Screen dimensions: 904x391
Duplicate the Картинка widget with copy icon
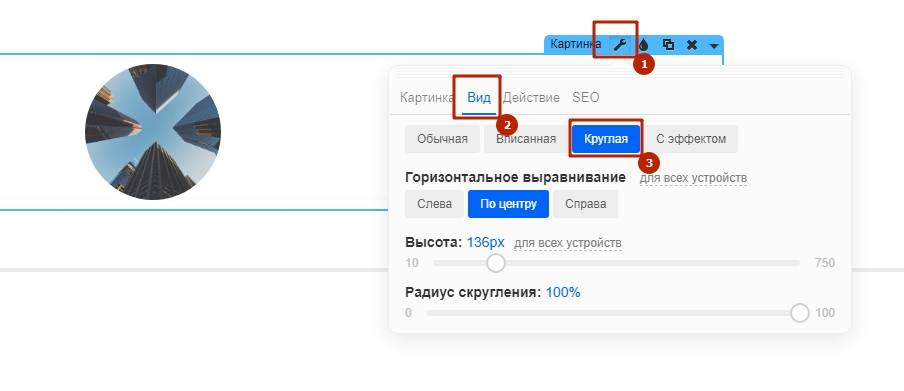tap(668, 44)
